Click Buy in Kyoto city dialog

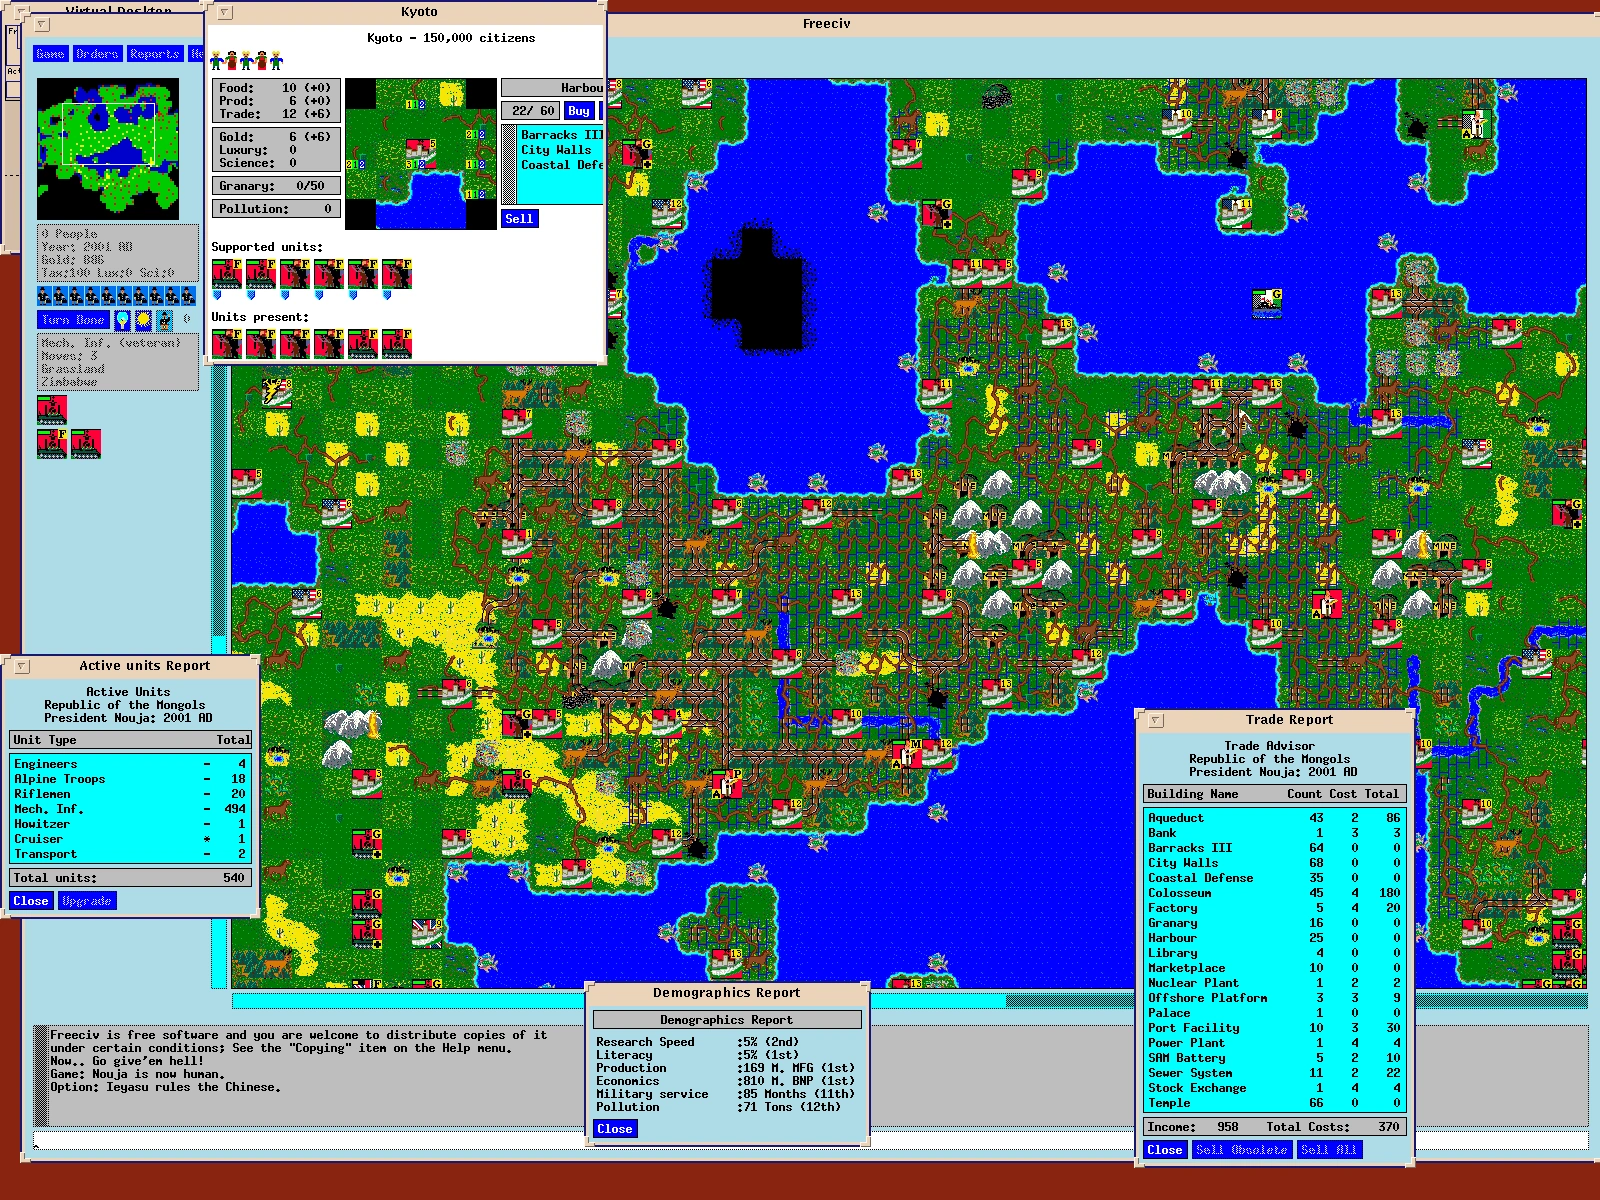[579, 111]
